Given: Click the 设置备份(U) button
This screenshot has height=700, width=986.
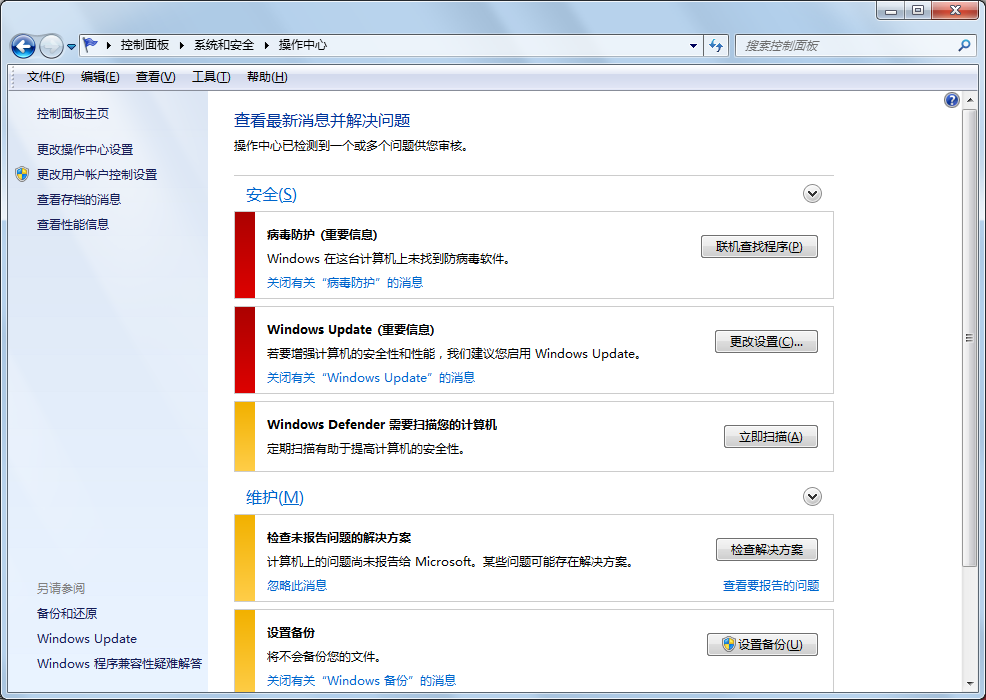Looking at the screenshot, I should coord(762,645).
